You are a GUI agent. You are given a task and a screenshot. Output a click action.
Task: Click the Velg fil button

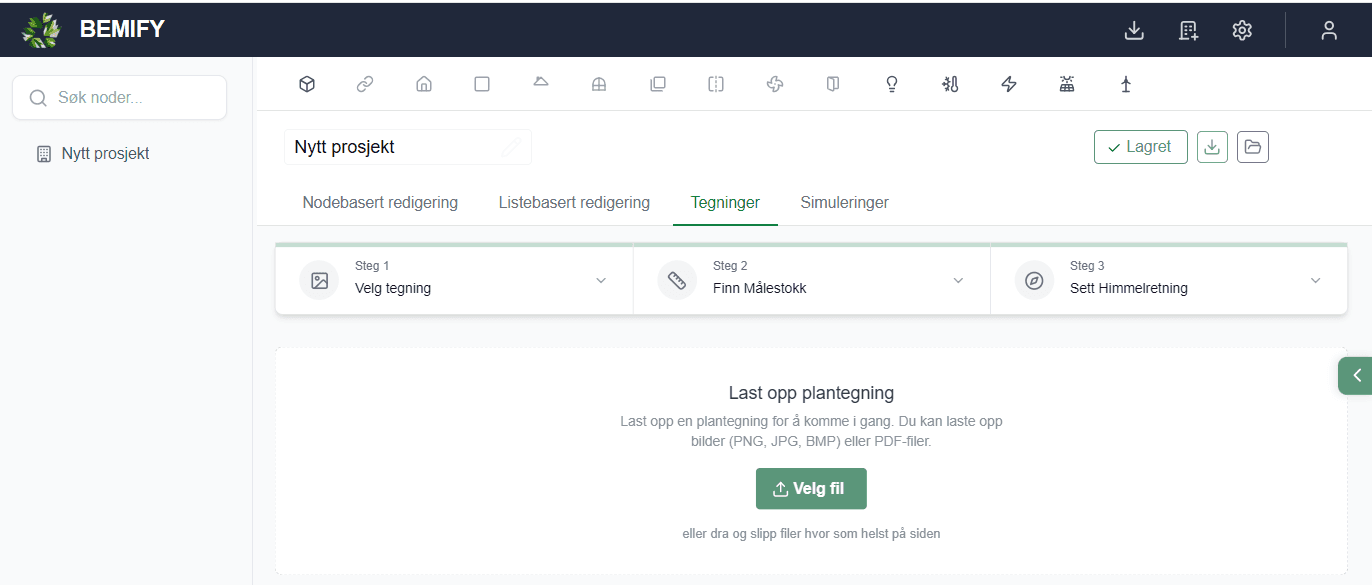(x=811, y=489)
